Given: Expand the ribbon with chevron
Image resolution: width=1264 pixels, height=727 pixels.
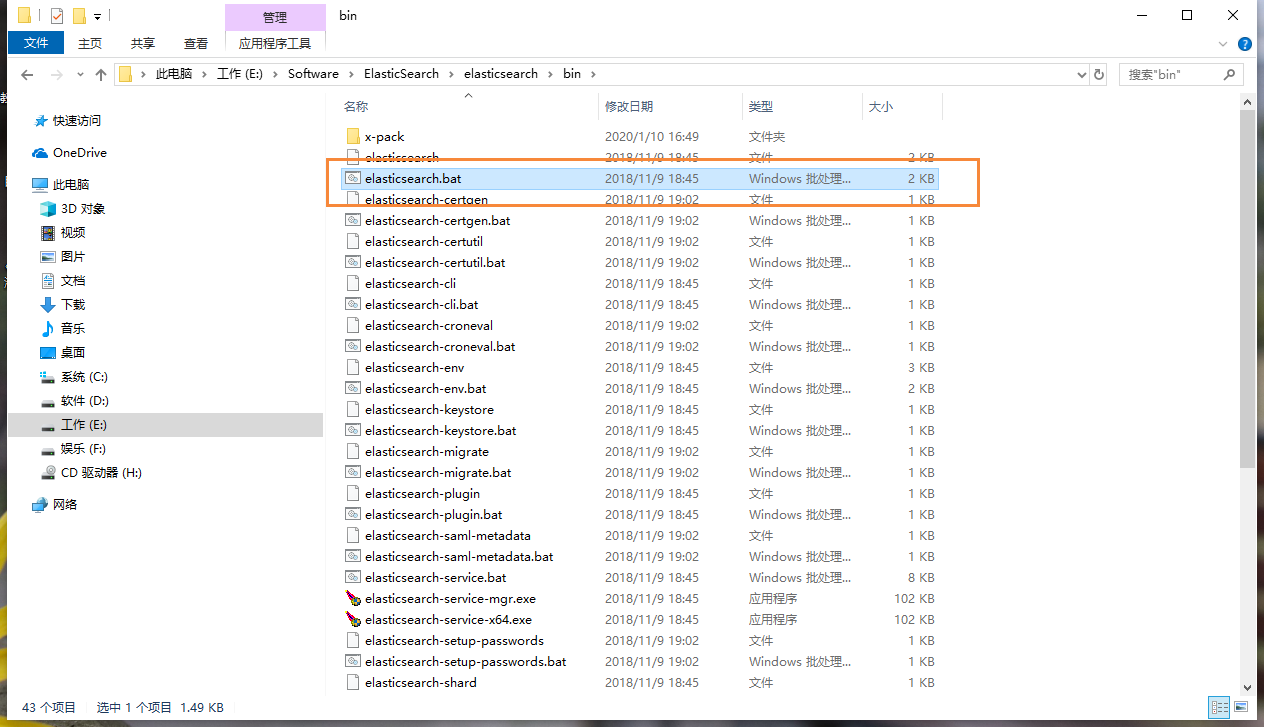Looking at the screenshot, I should point(1224,44).
